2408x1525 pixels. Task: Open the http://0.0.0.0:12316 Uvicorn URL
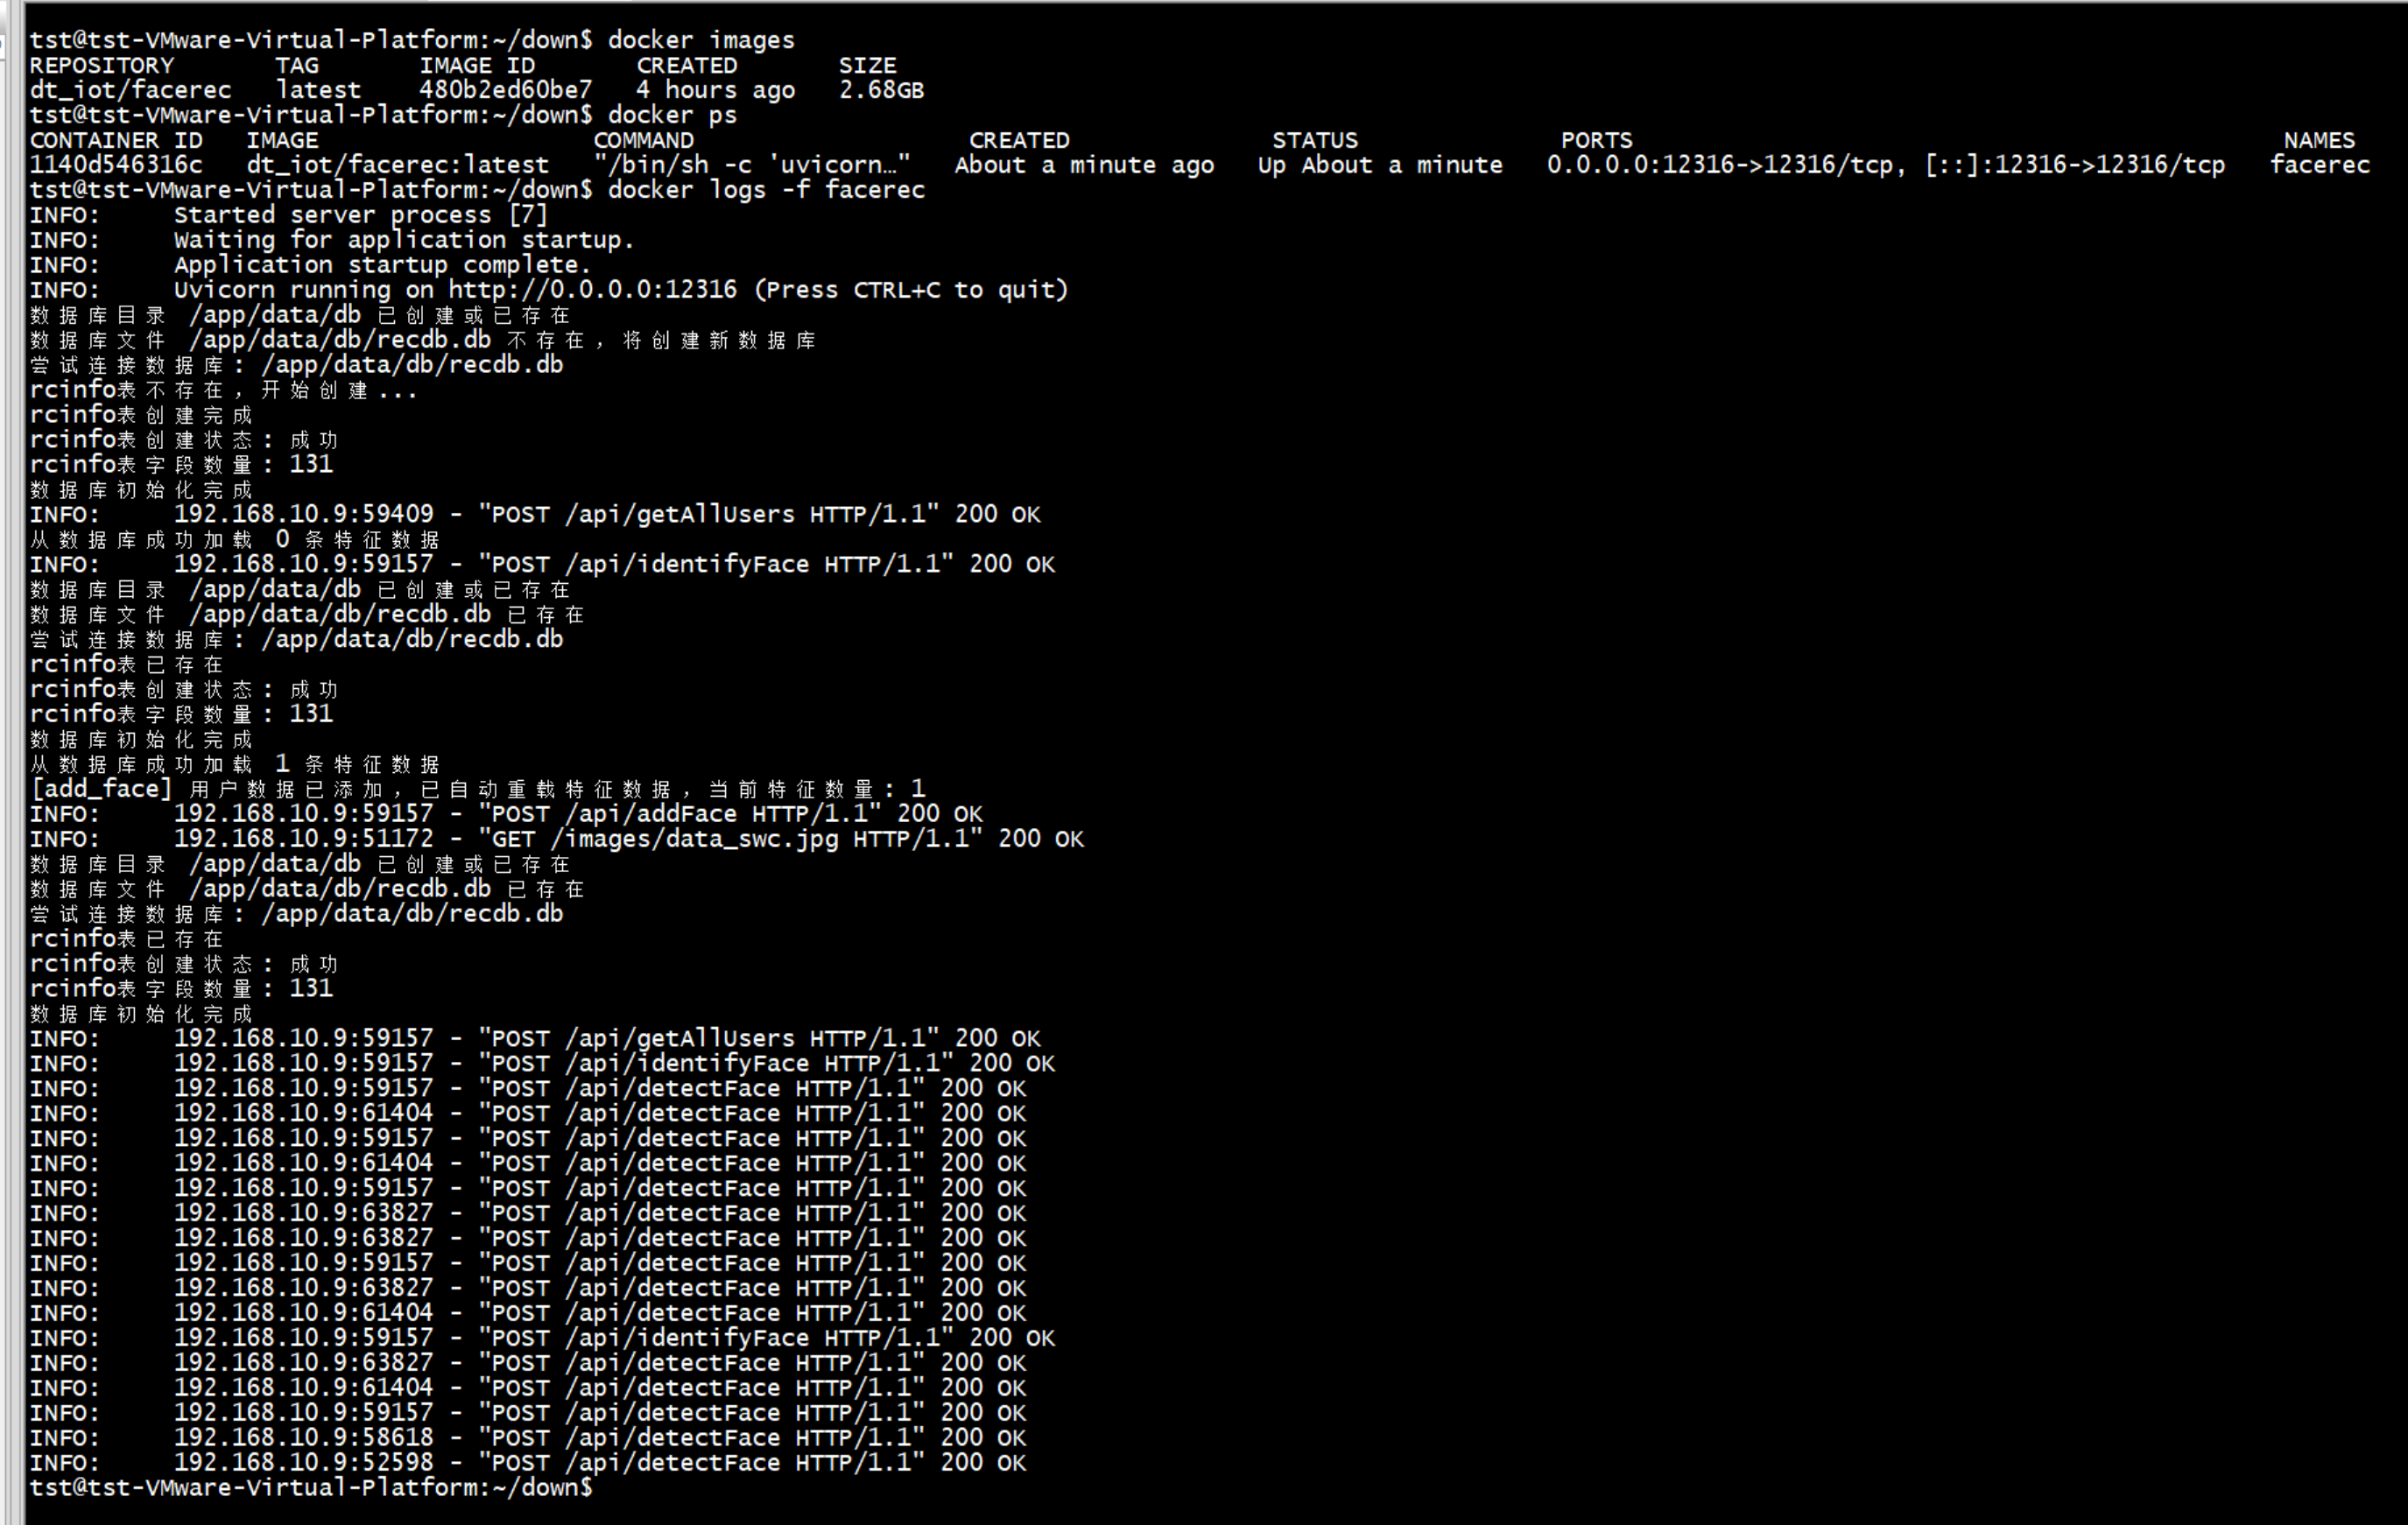pos(592,290)
